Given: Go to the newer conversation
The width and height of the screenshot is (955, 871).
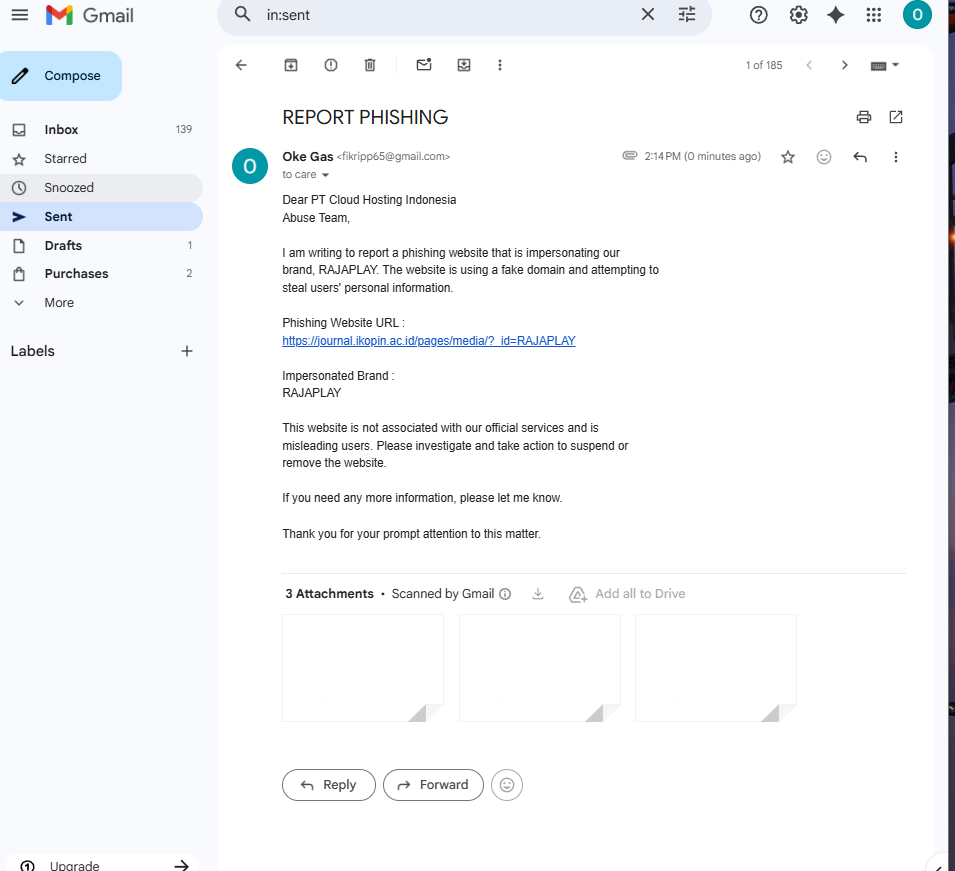Looking at the screenshot, I should tap(809, 65).
